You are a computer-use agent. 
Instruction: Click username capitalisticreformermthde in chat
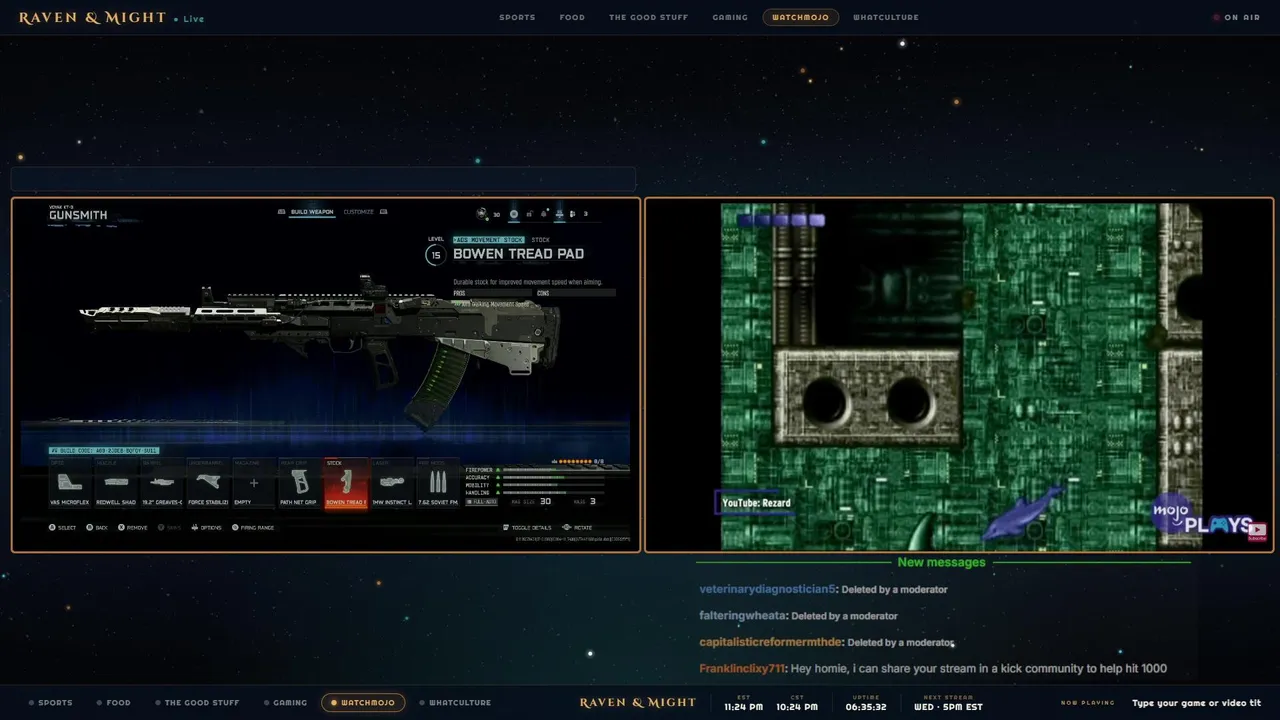pos(770,642)
